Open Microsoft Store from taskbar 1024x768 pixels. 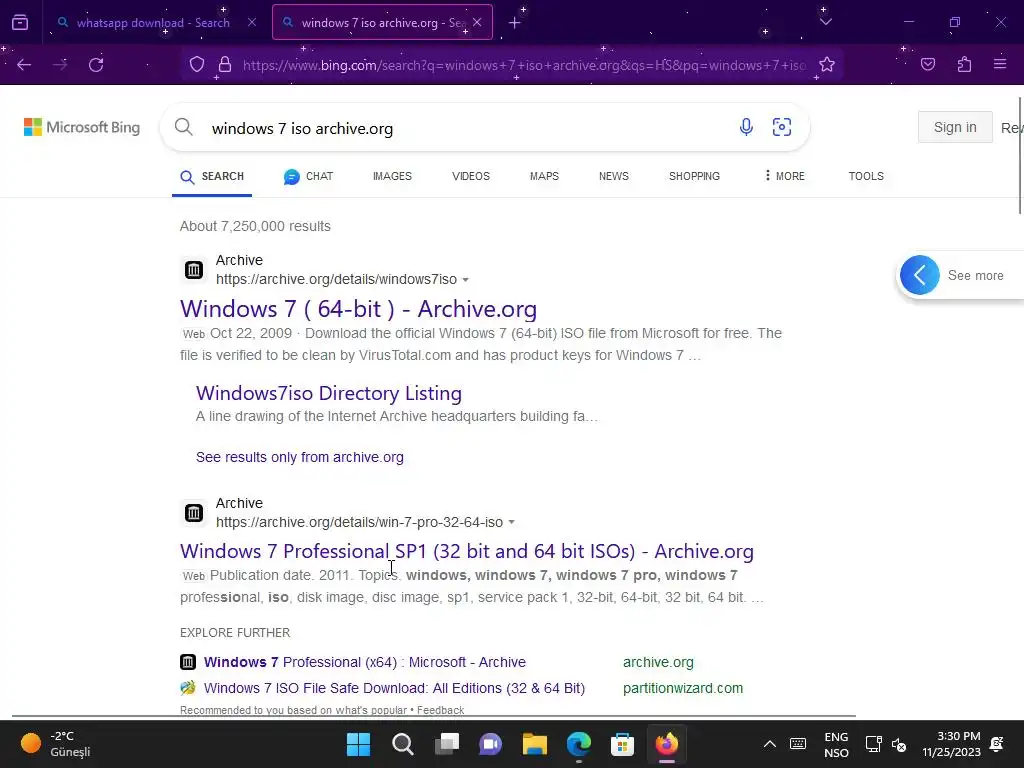[622, 744]
